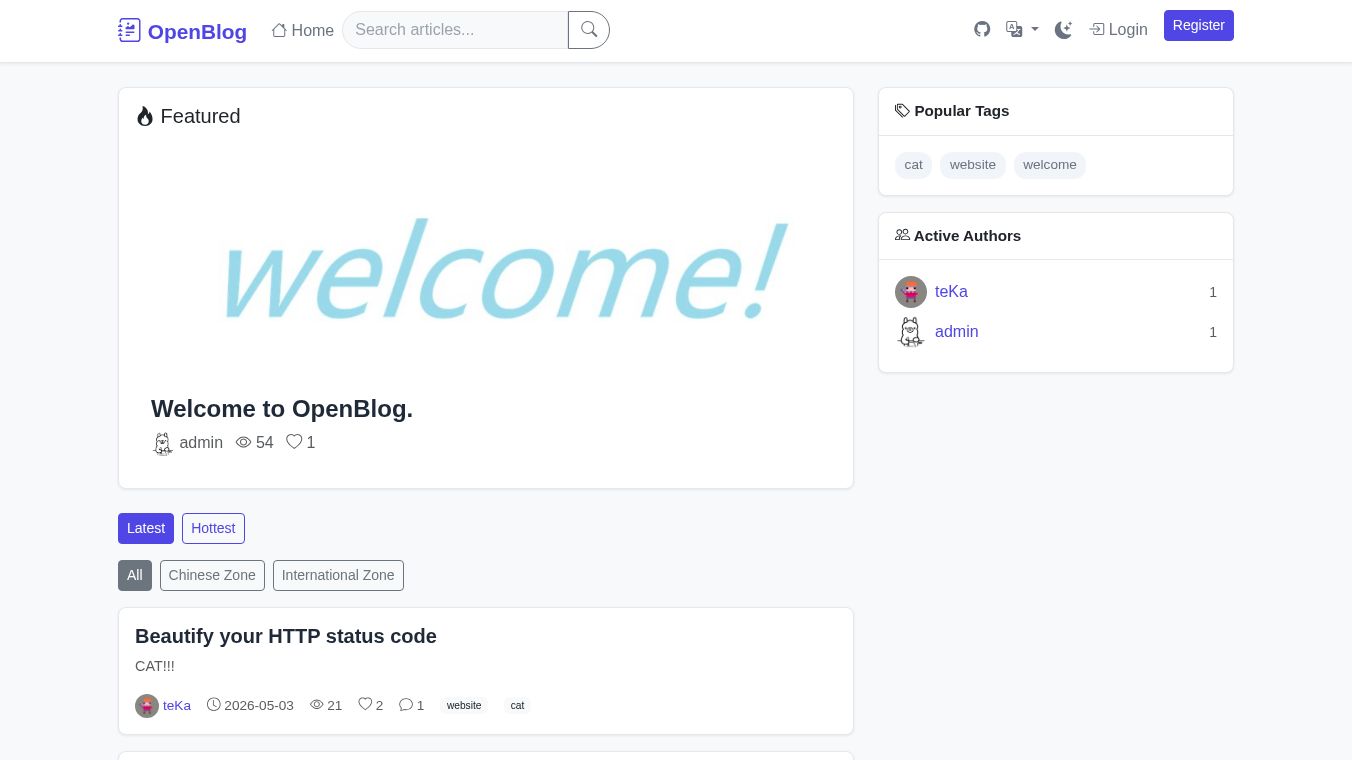The width and height of the screenshot is (1352, 760).
Task: Click the 2026-05-03 date text
Action: coord(259,706)
